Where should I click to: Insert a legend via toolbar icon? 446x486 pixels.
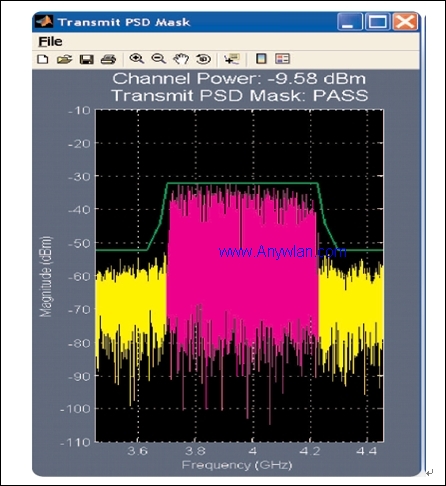click(283, 59)
